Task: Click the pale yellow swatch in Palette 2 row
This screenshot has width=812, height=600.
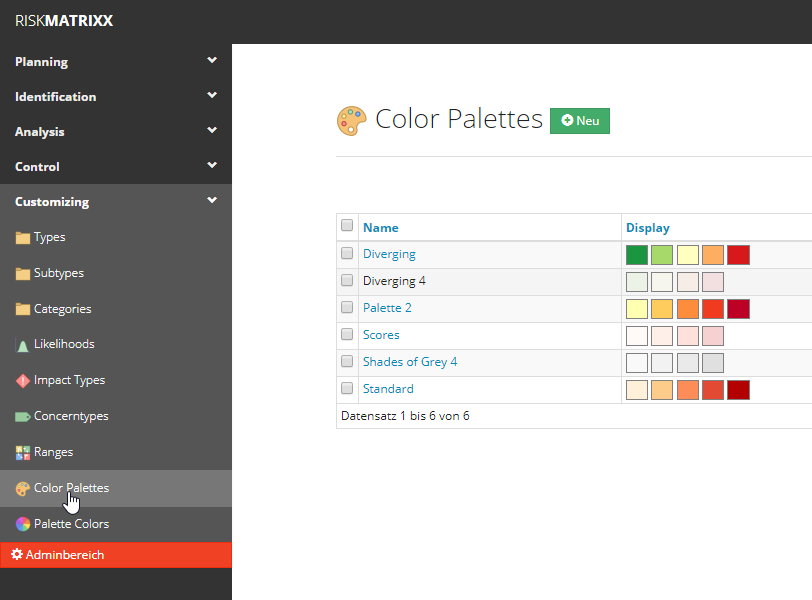Action: point(637,309)
